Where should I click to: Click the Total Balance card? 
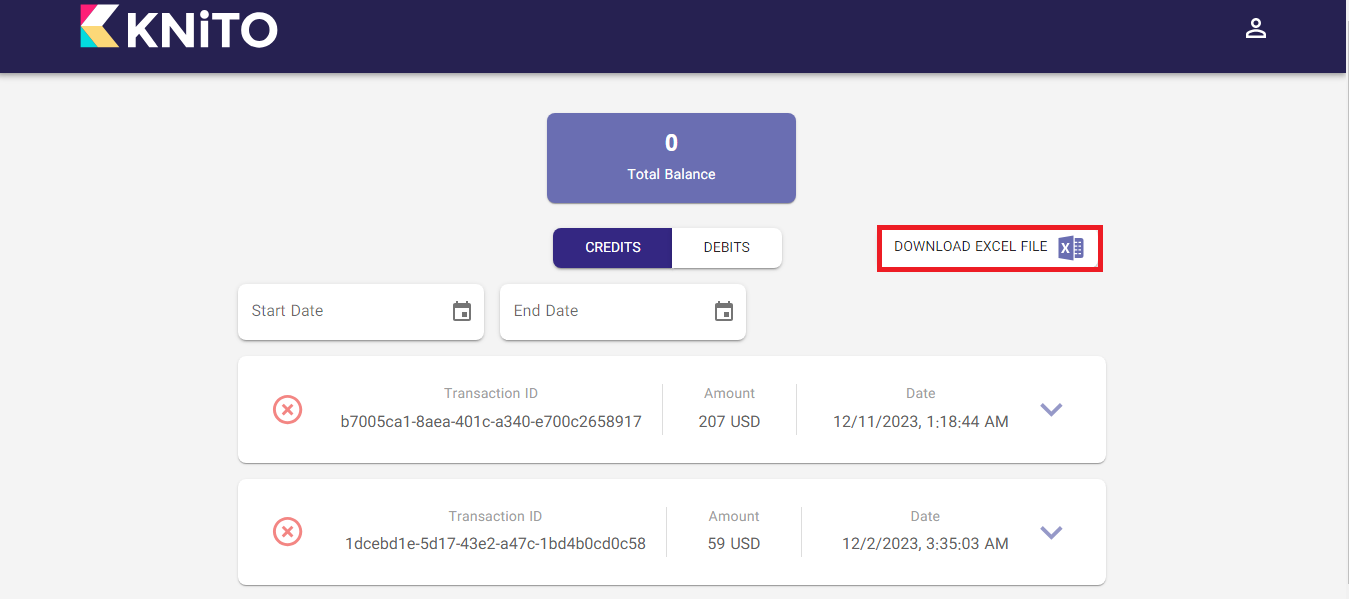coord(671,158)
